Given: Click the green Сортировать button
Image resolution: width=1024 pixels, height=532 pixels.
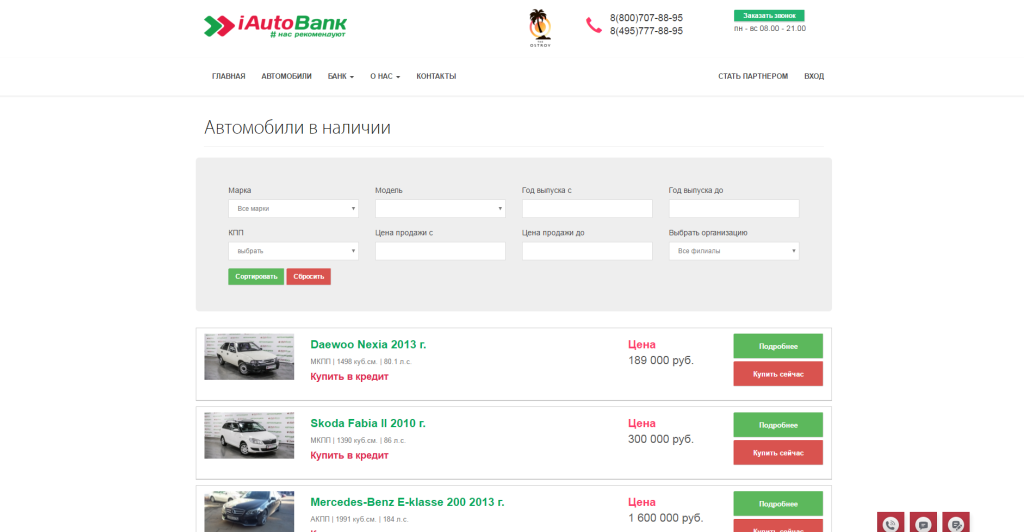Looking at the screenshot, I should (x=256, y=277).
